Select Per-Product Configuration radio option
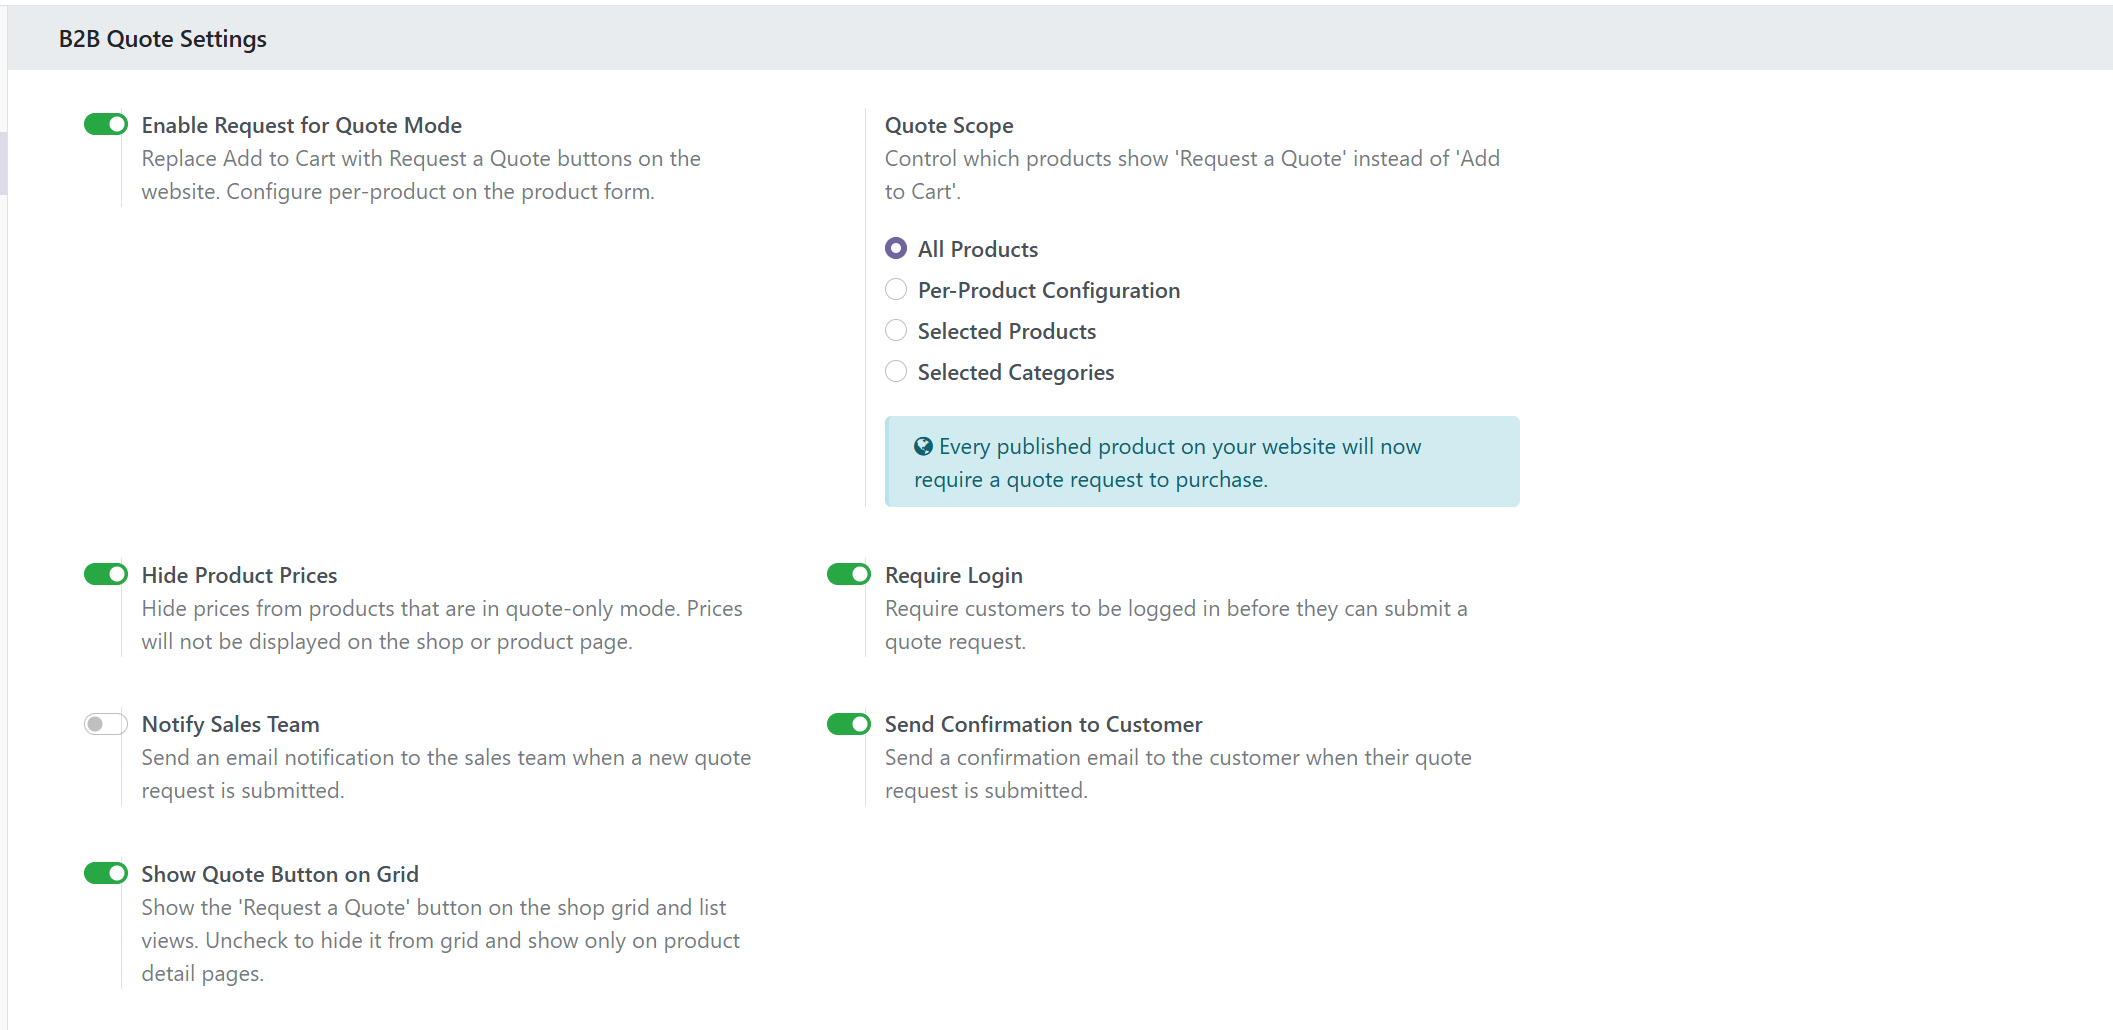This screenshot has width=2113, height=1030. [896, 289]
